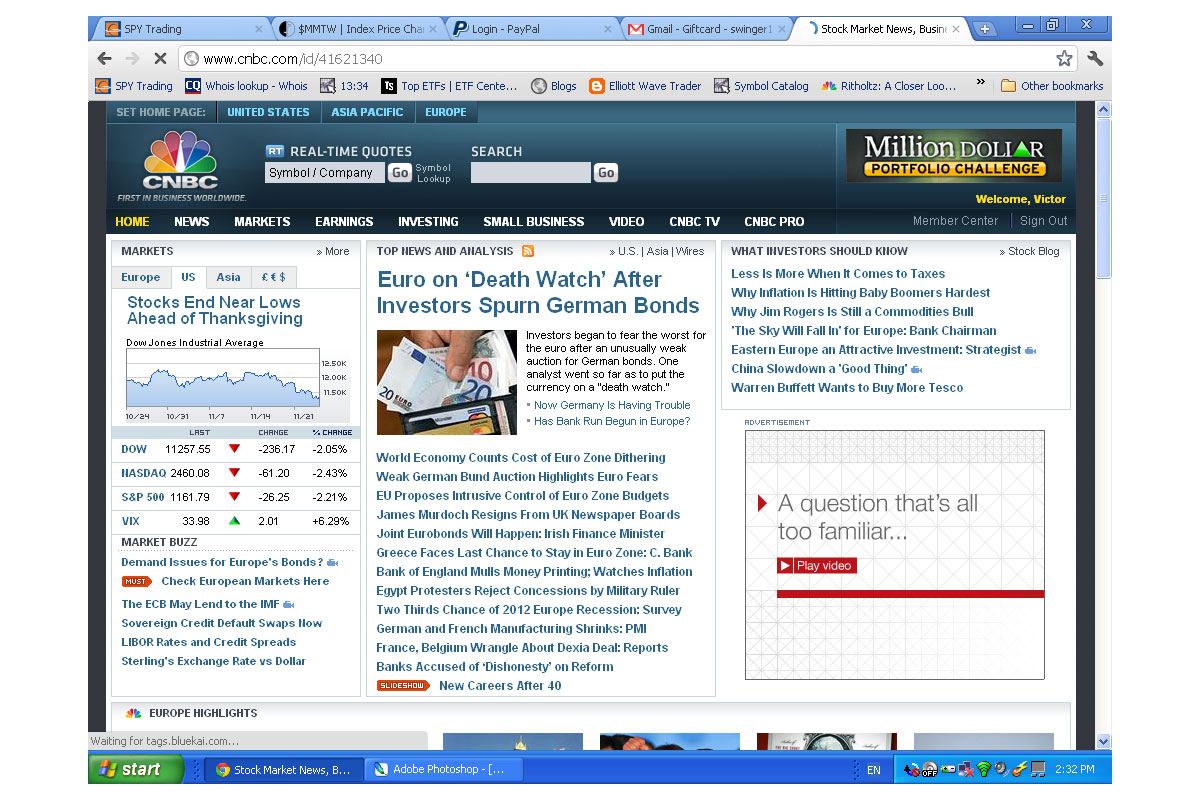1200x800 pixels.
Task: Click the scrollbar down arrow
Action: (x=1103, y=741)
